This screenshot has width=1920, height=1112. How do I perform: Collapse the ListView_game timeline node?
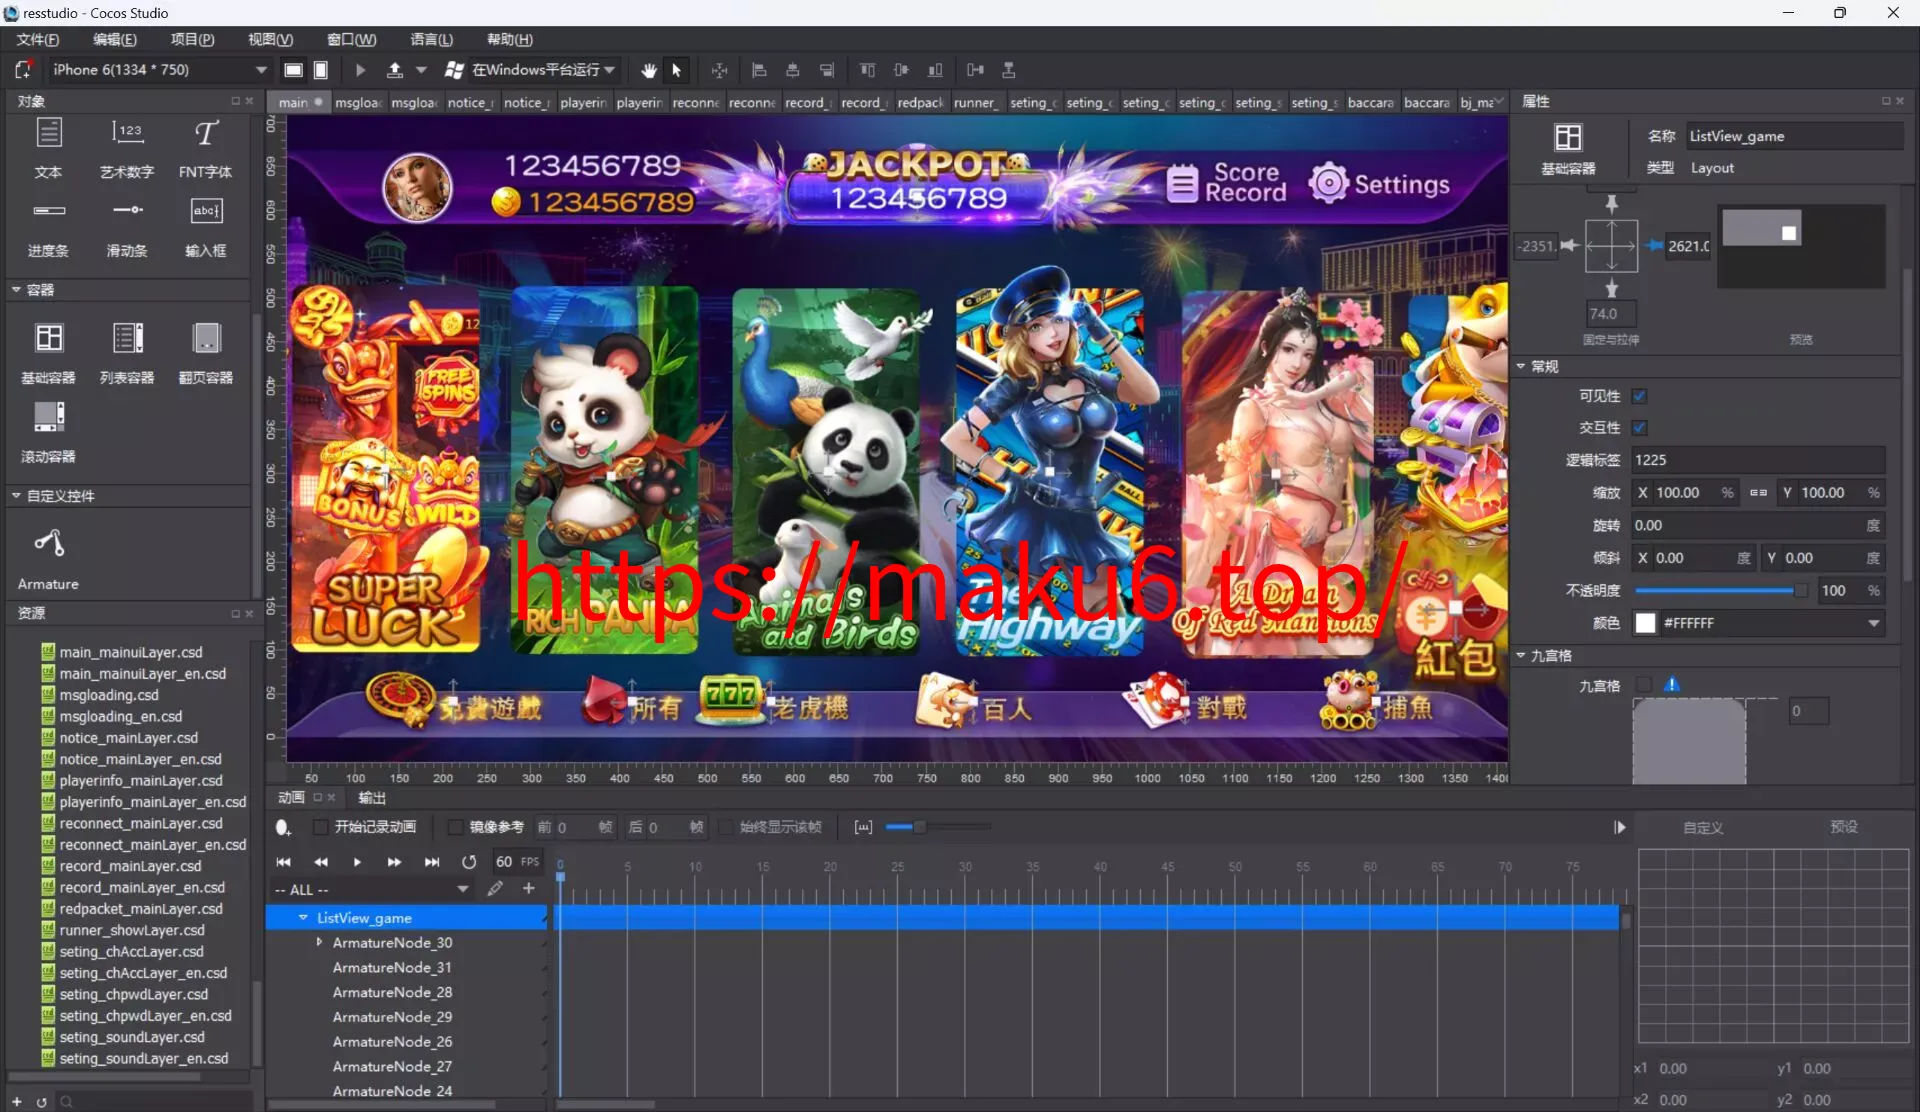click(x=303, y=918)
